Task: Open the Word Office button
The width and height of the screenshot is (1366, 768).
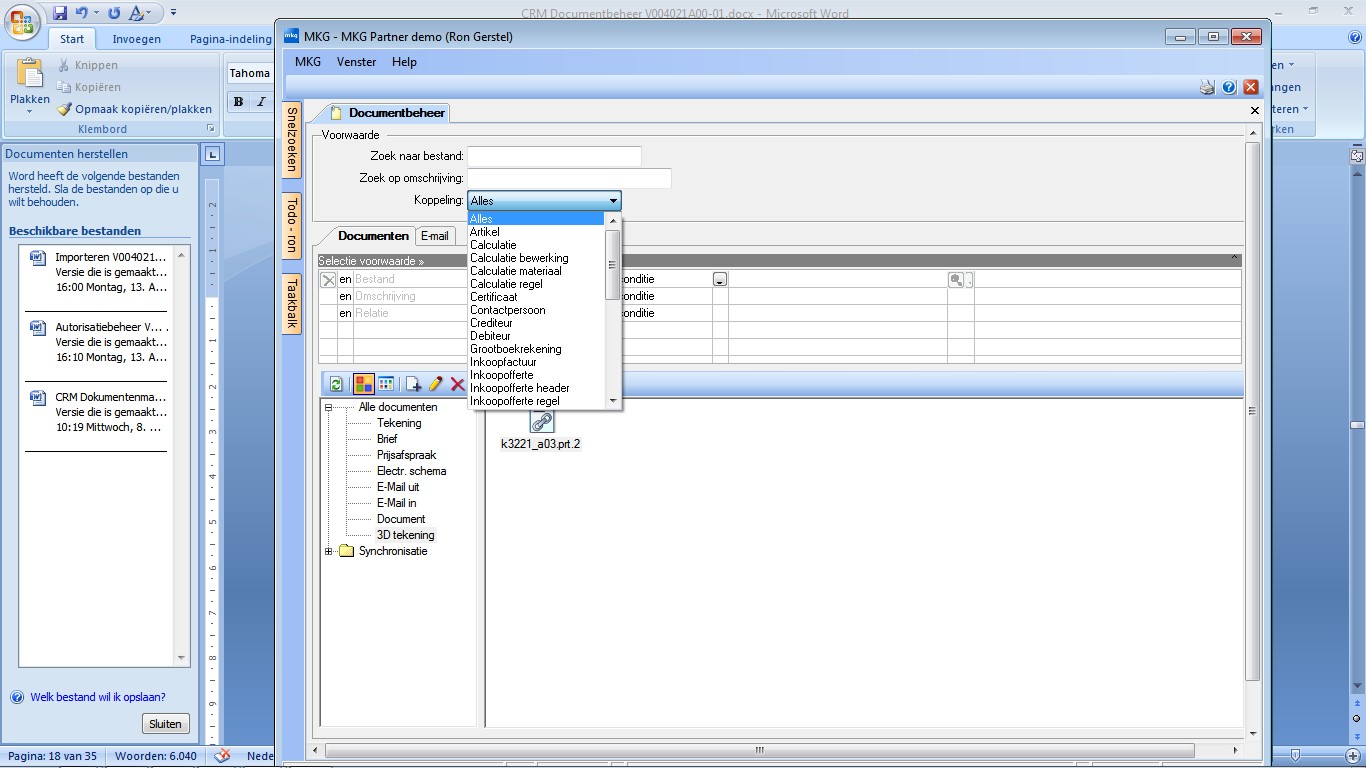Action: (22, 20)
